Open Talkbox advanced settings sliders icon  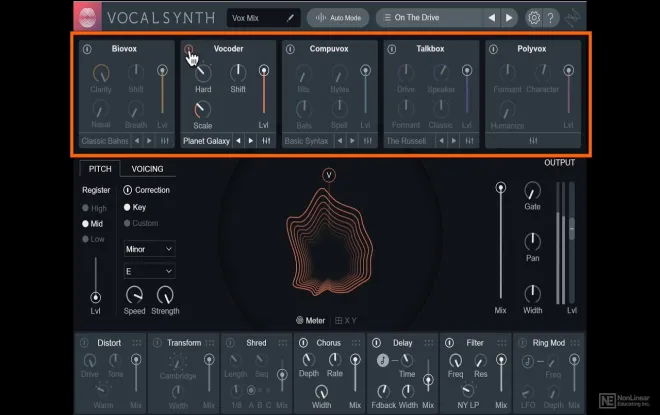pos(469,141)
